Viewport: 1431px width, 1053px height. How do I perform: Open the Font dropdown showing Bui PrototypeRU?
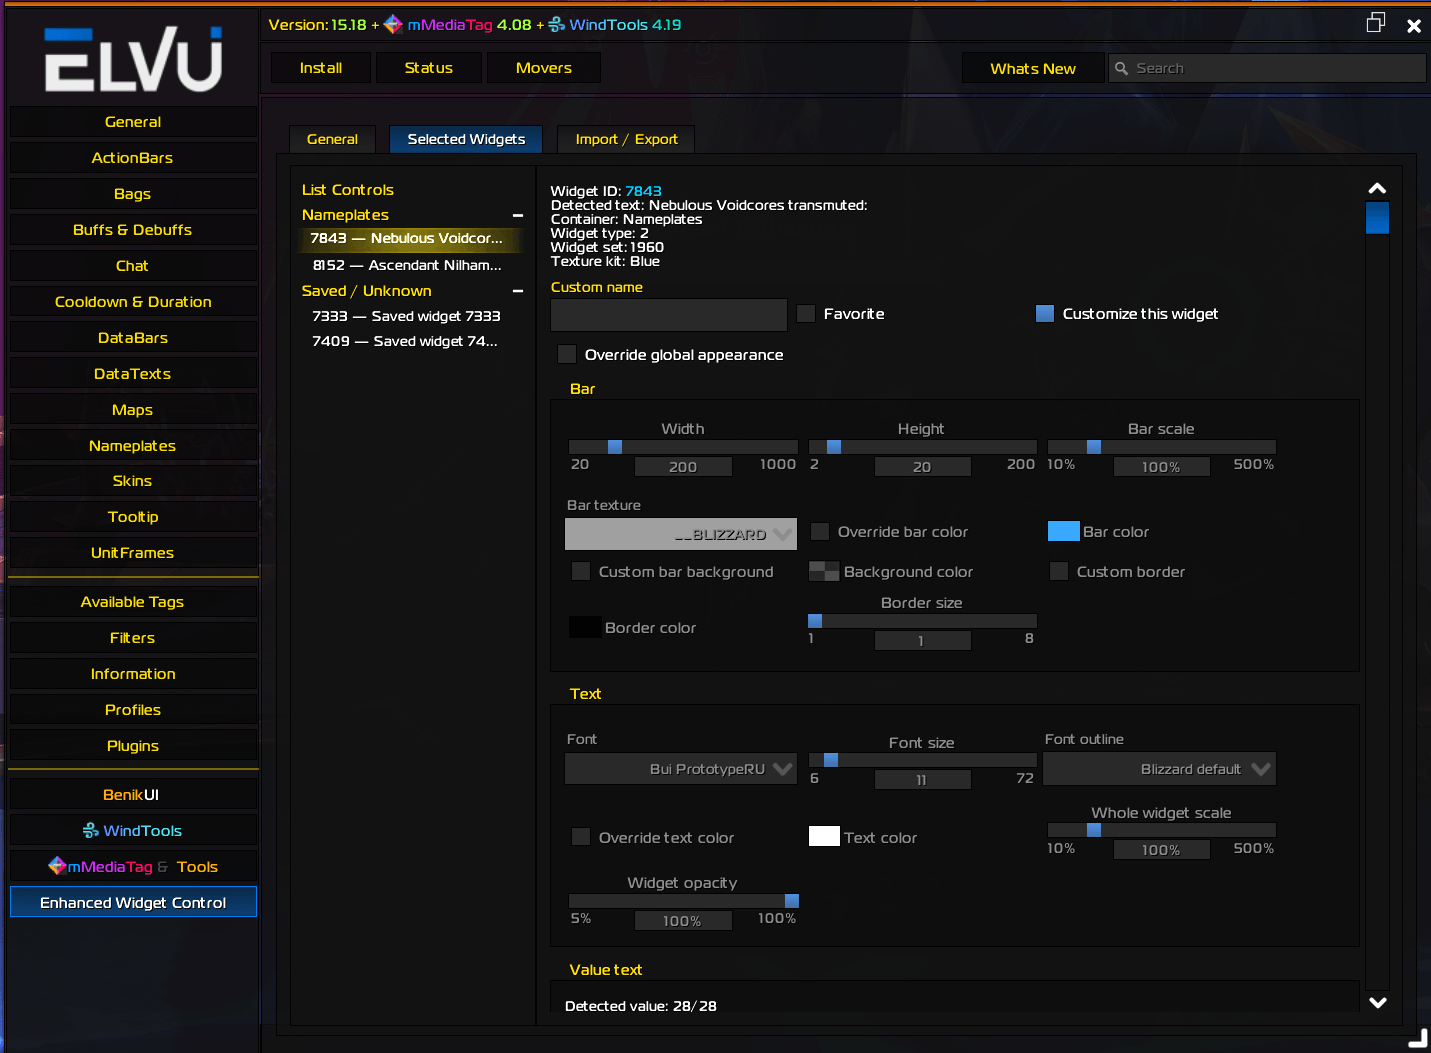click(681, 769)
